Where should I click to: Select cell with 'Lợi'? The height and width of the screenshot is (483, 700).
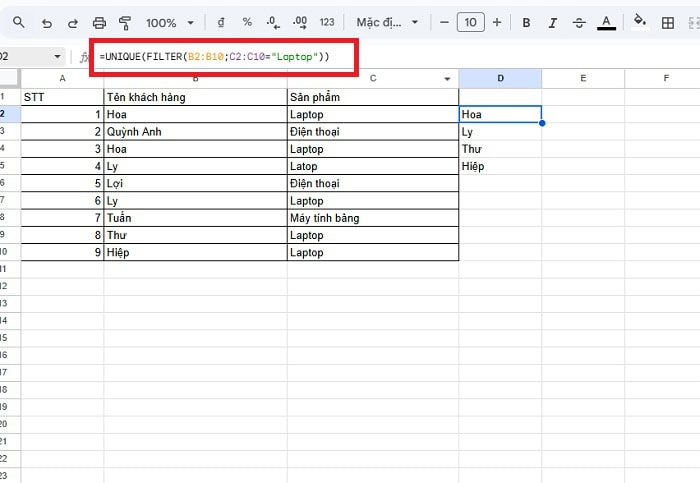coord(196,183)
